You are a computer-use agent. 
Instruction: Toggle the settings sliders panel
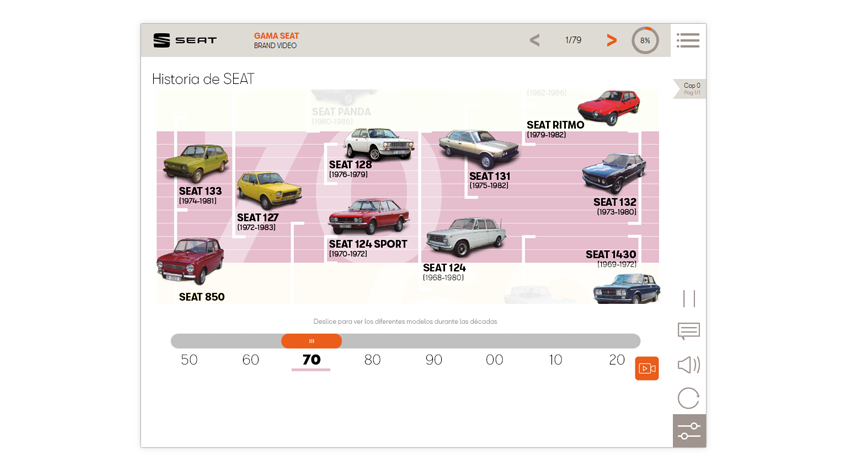689,431
